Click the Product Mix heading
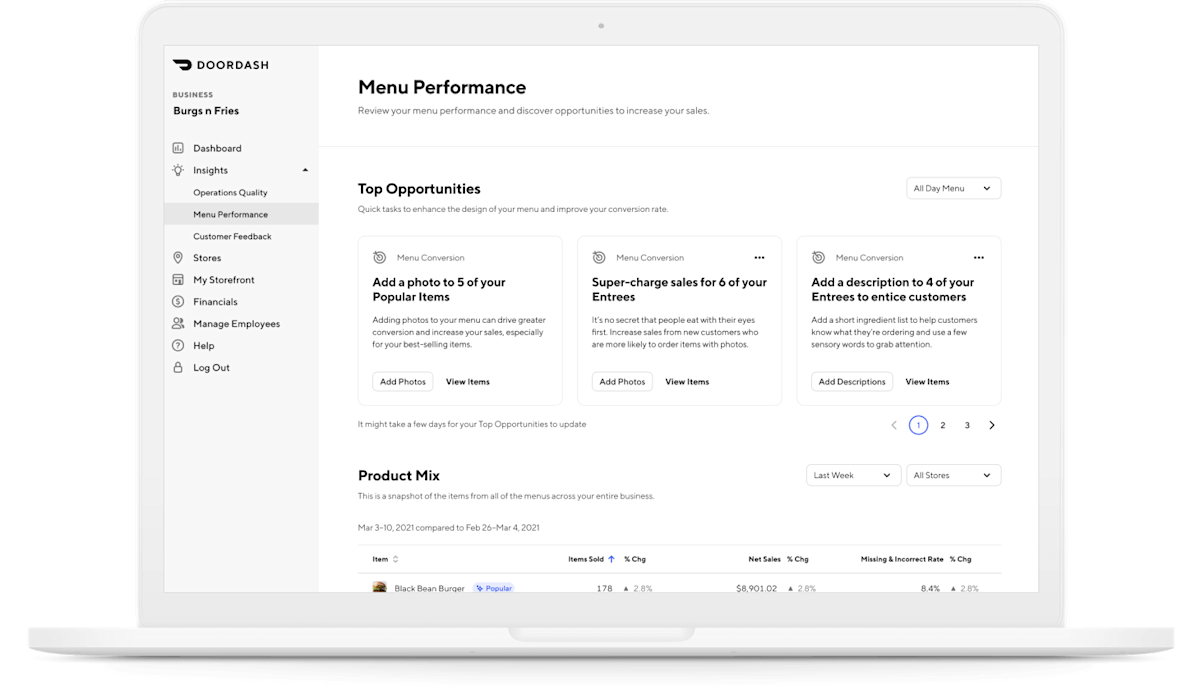The image size is (1200, 690). pyautogui.click(x=399, y=476)
